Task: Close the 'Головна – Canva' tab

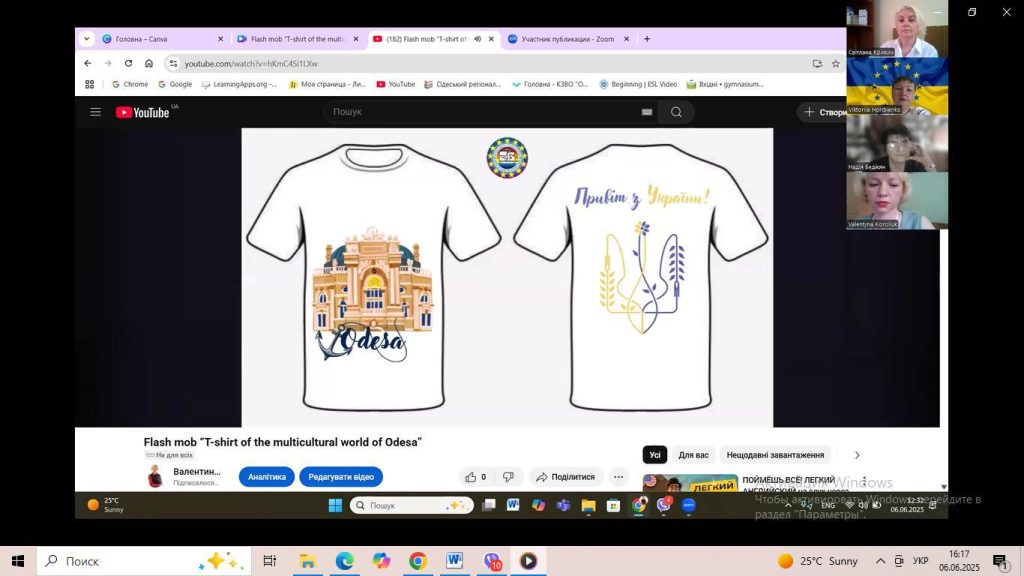Action: pos(220,39)
